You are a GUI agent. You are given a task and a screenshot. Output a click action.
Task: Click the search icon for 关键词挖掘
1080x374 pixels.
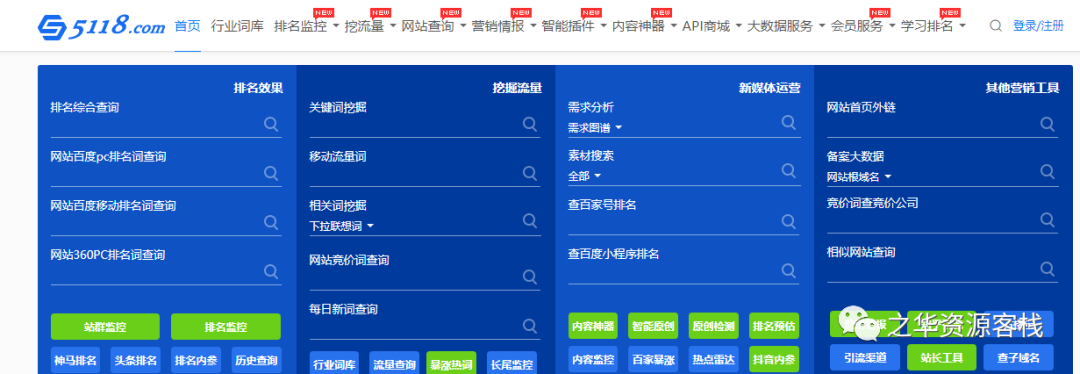pyautogui.click(x=530, y=124)
